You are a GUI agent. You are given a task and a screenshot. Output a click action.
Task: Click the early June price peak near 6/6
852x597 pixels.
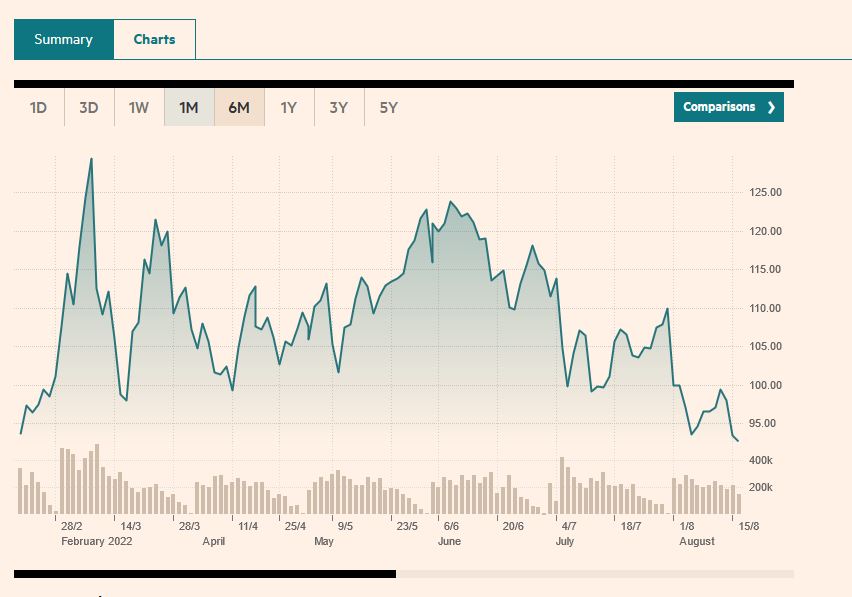click(451, 202)
